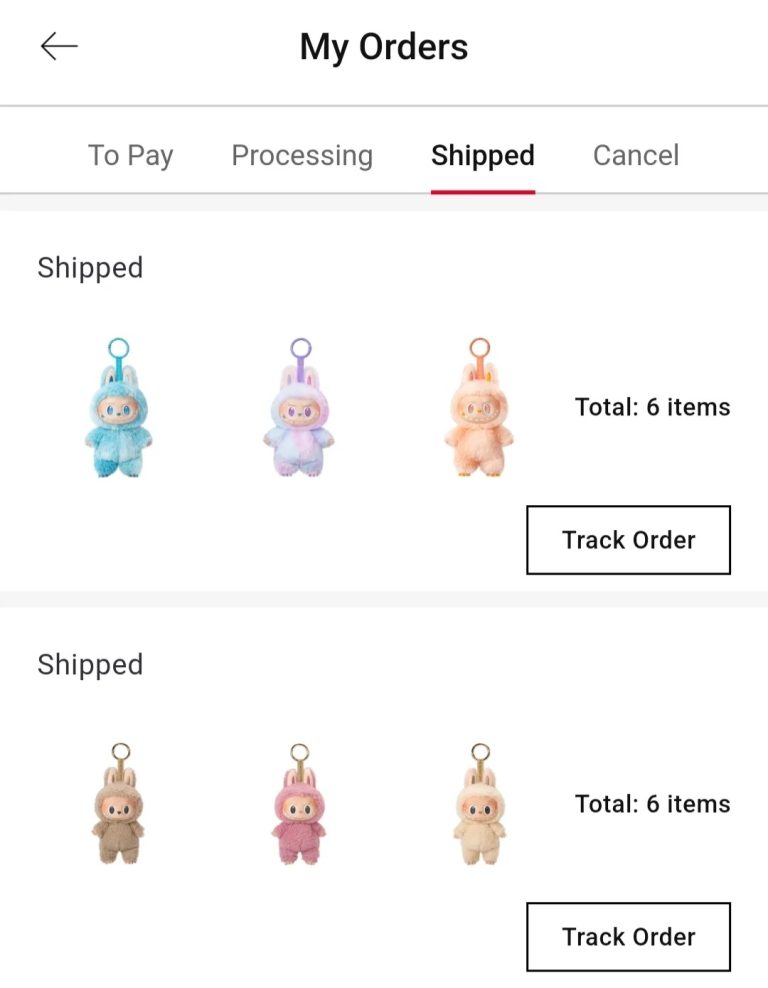Click Total: 6 items in first order
Screen dimensions: 768x988
point(652,407)
